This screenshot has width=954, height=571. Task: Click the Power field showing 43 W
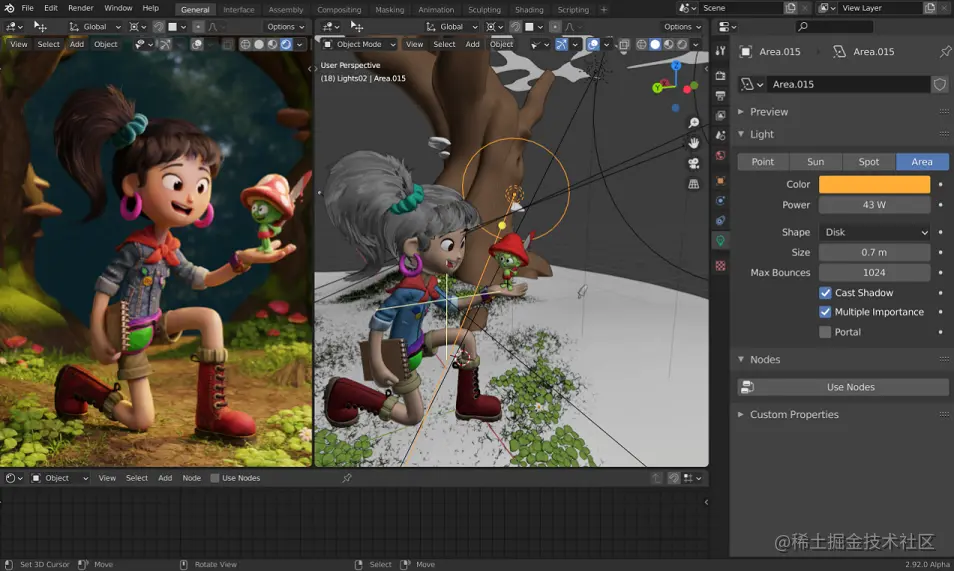point(874,205)
